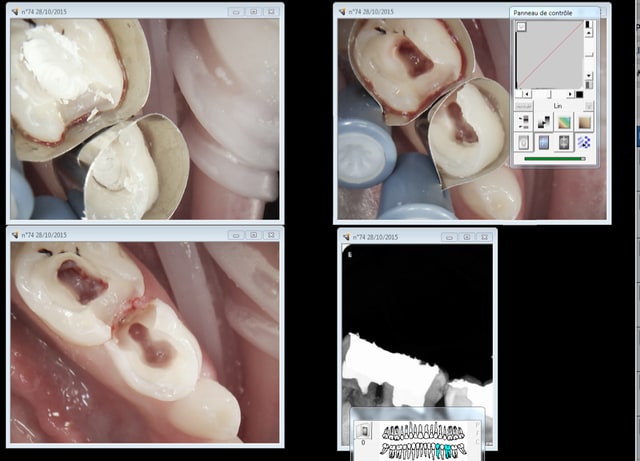Click the grayscale invert icon in control panel
640x461 pixels.
click(544, 121)
